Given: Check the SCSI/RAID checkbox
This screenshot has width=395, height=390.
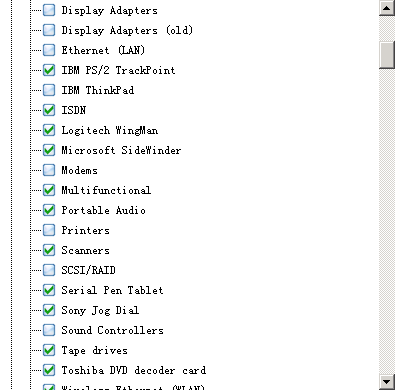Looking at the screenshot, I should point(49,270).
